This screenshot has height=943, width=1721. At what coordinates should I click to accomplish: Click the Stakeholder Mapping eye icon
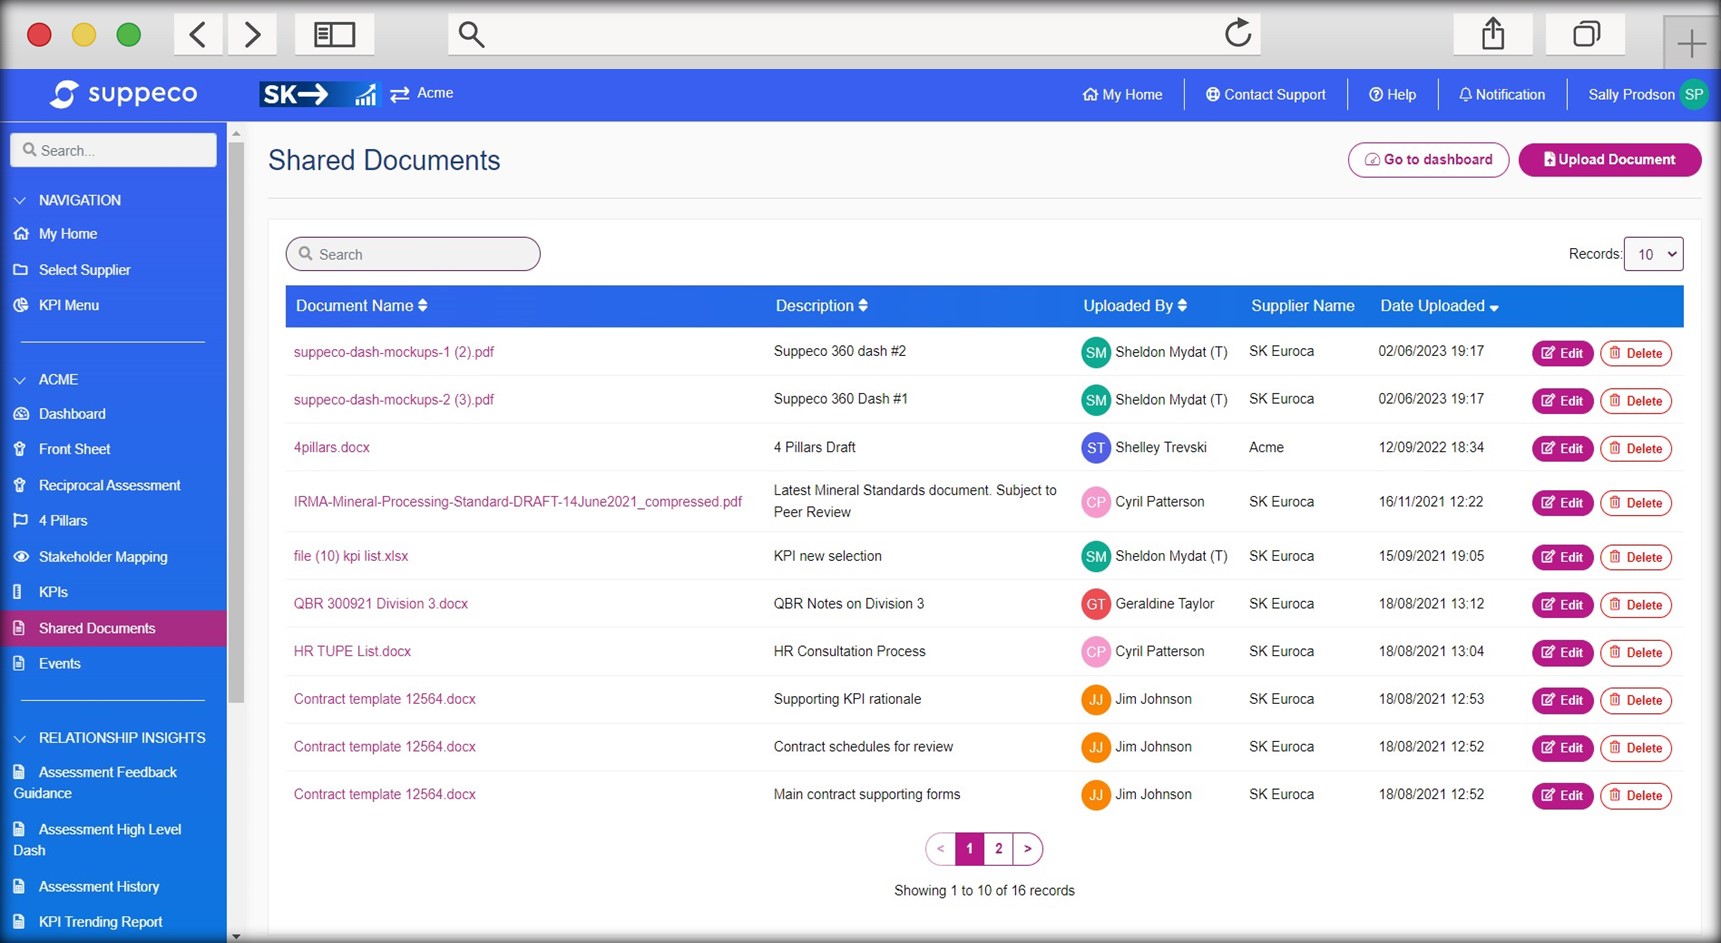(x=21, y=557)
